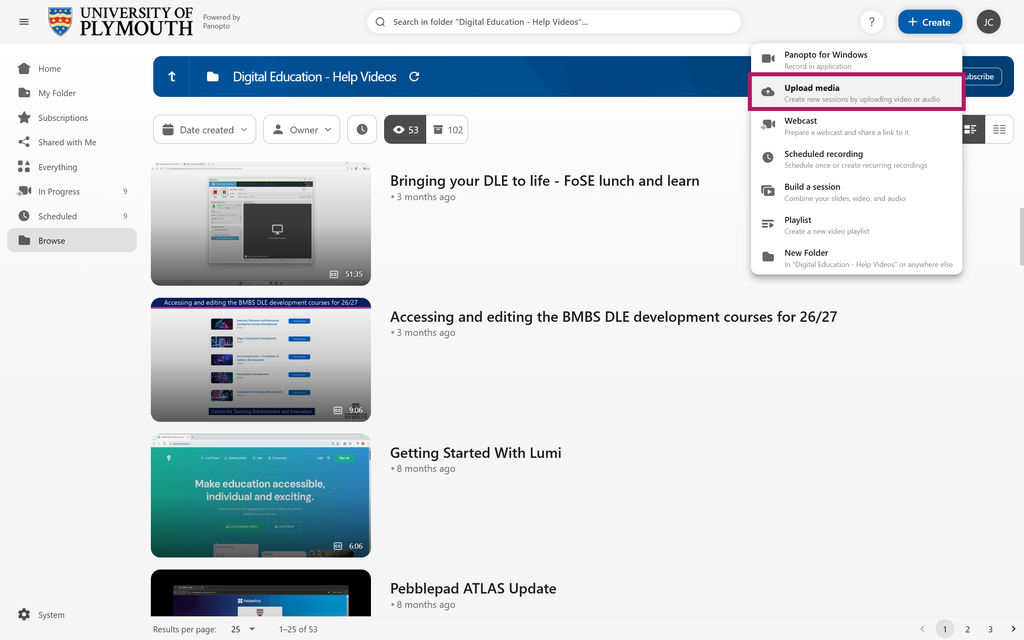Open results per page dropdown
1024x640 pixels.
(x=243, y=629)
